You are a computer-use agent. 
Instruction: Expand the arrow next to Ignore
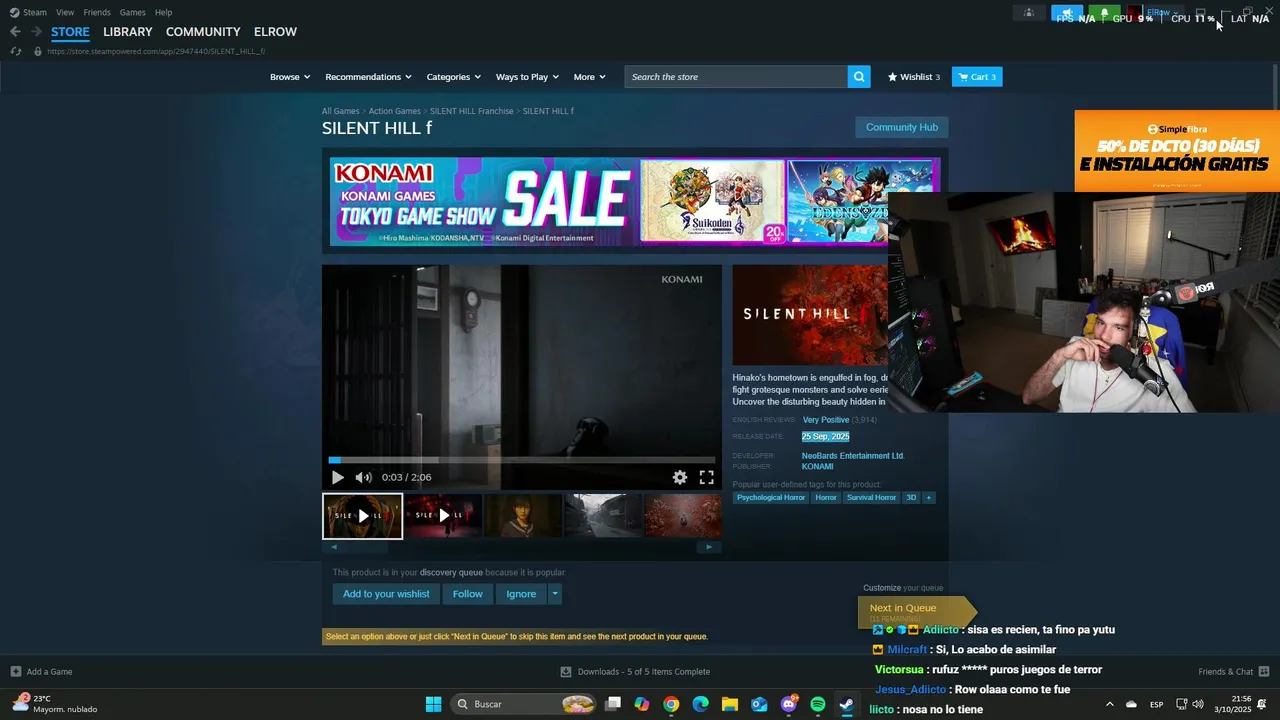click(x=555, y=594)
